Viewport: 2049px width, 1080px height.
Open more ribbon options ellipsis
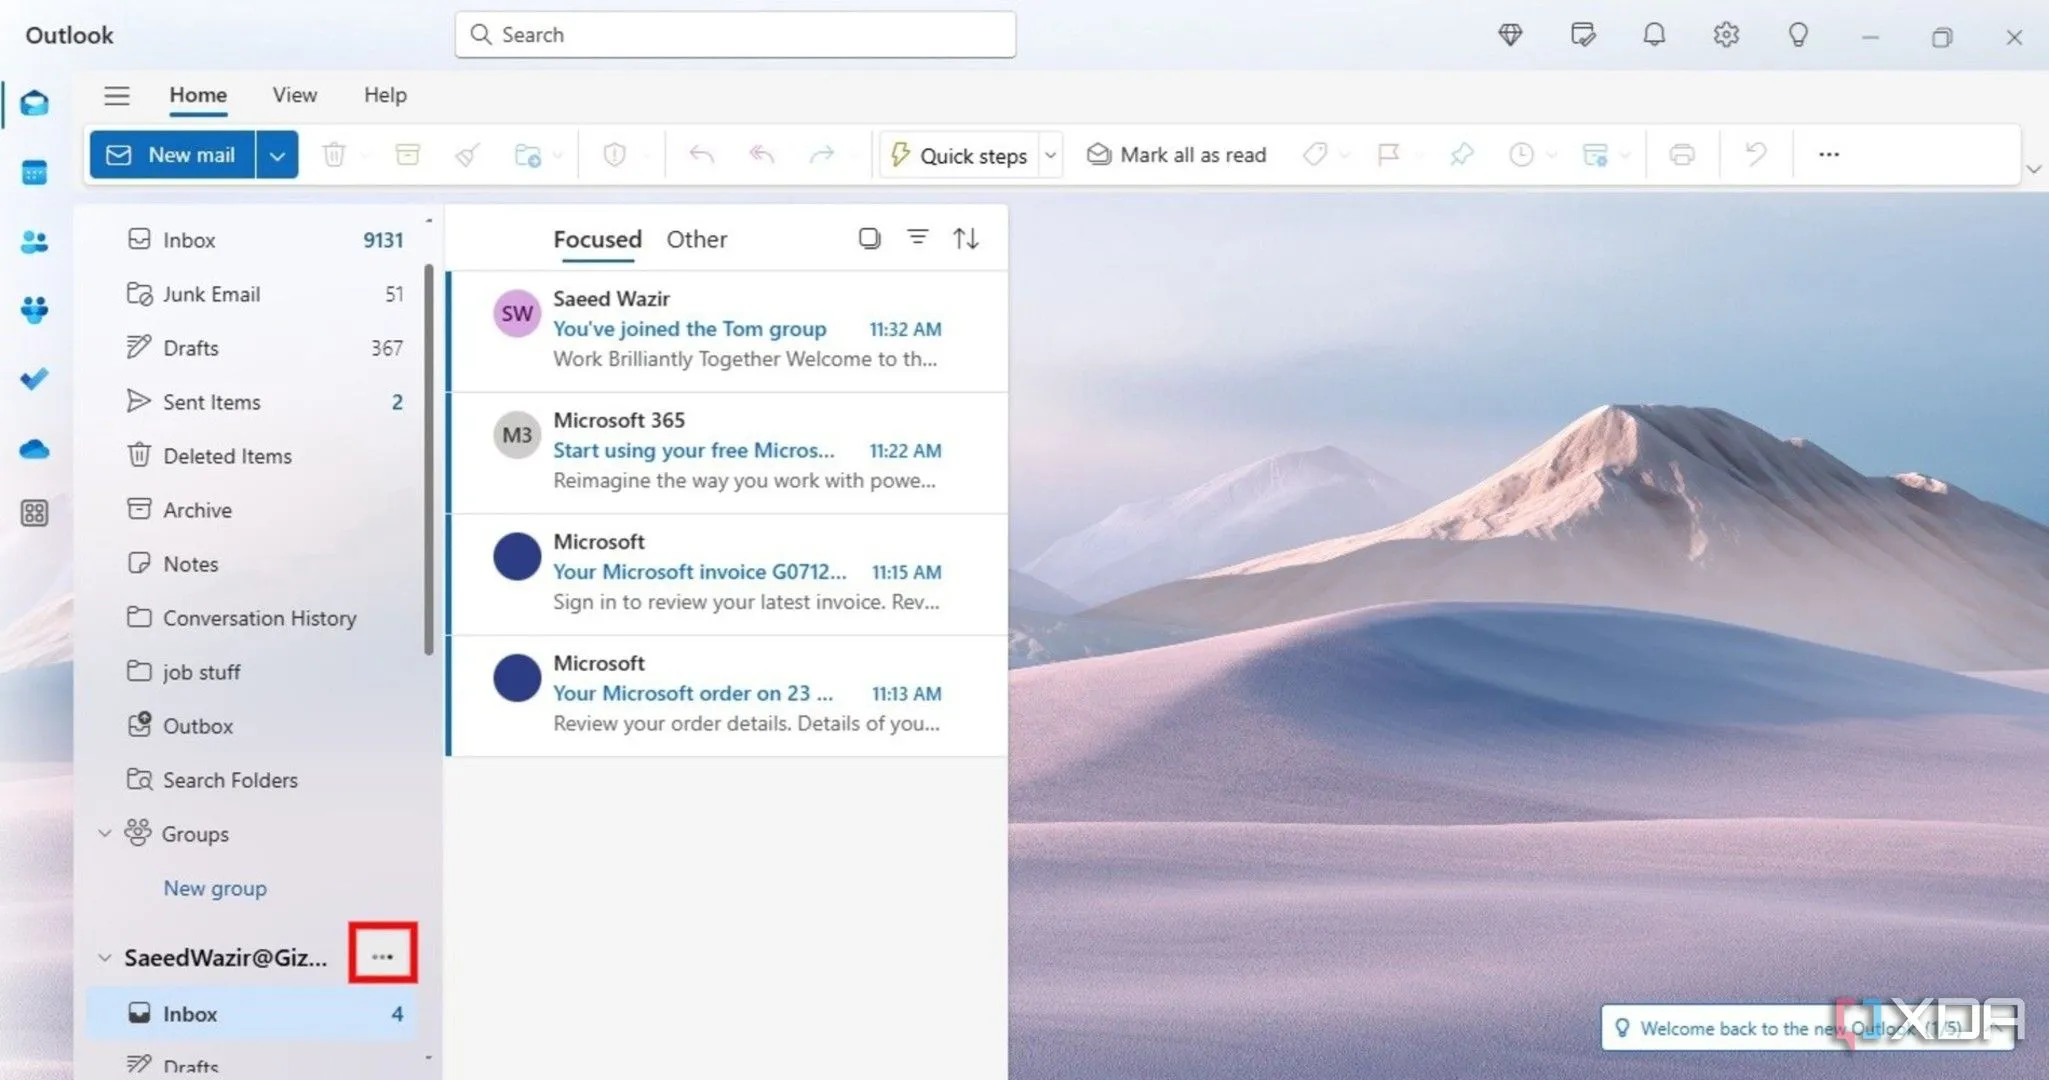(x=1829, y=154)
